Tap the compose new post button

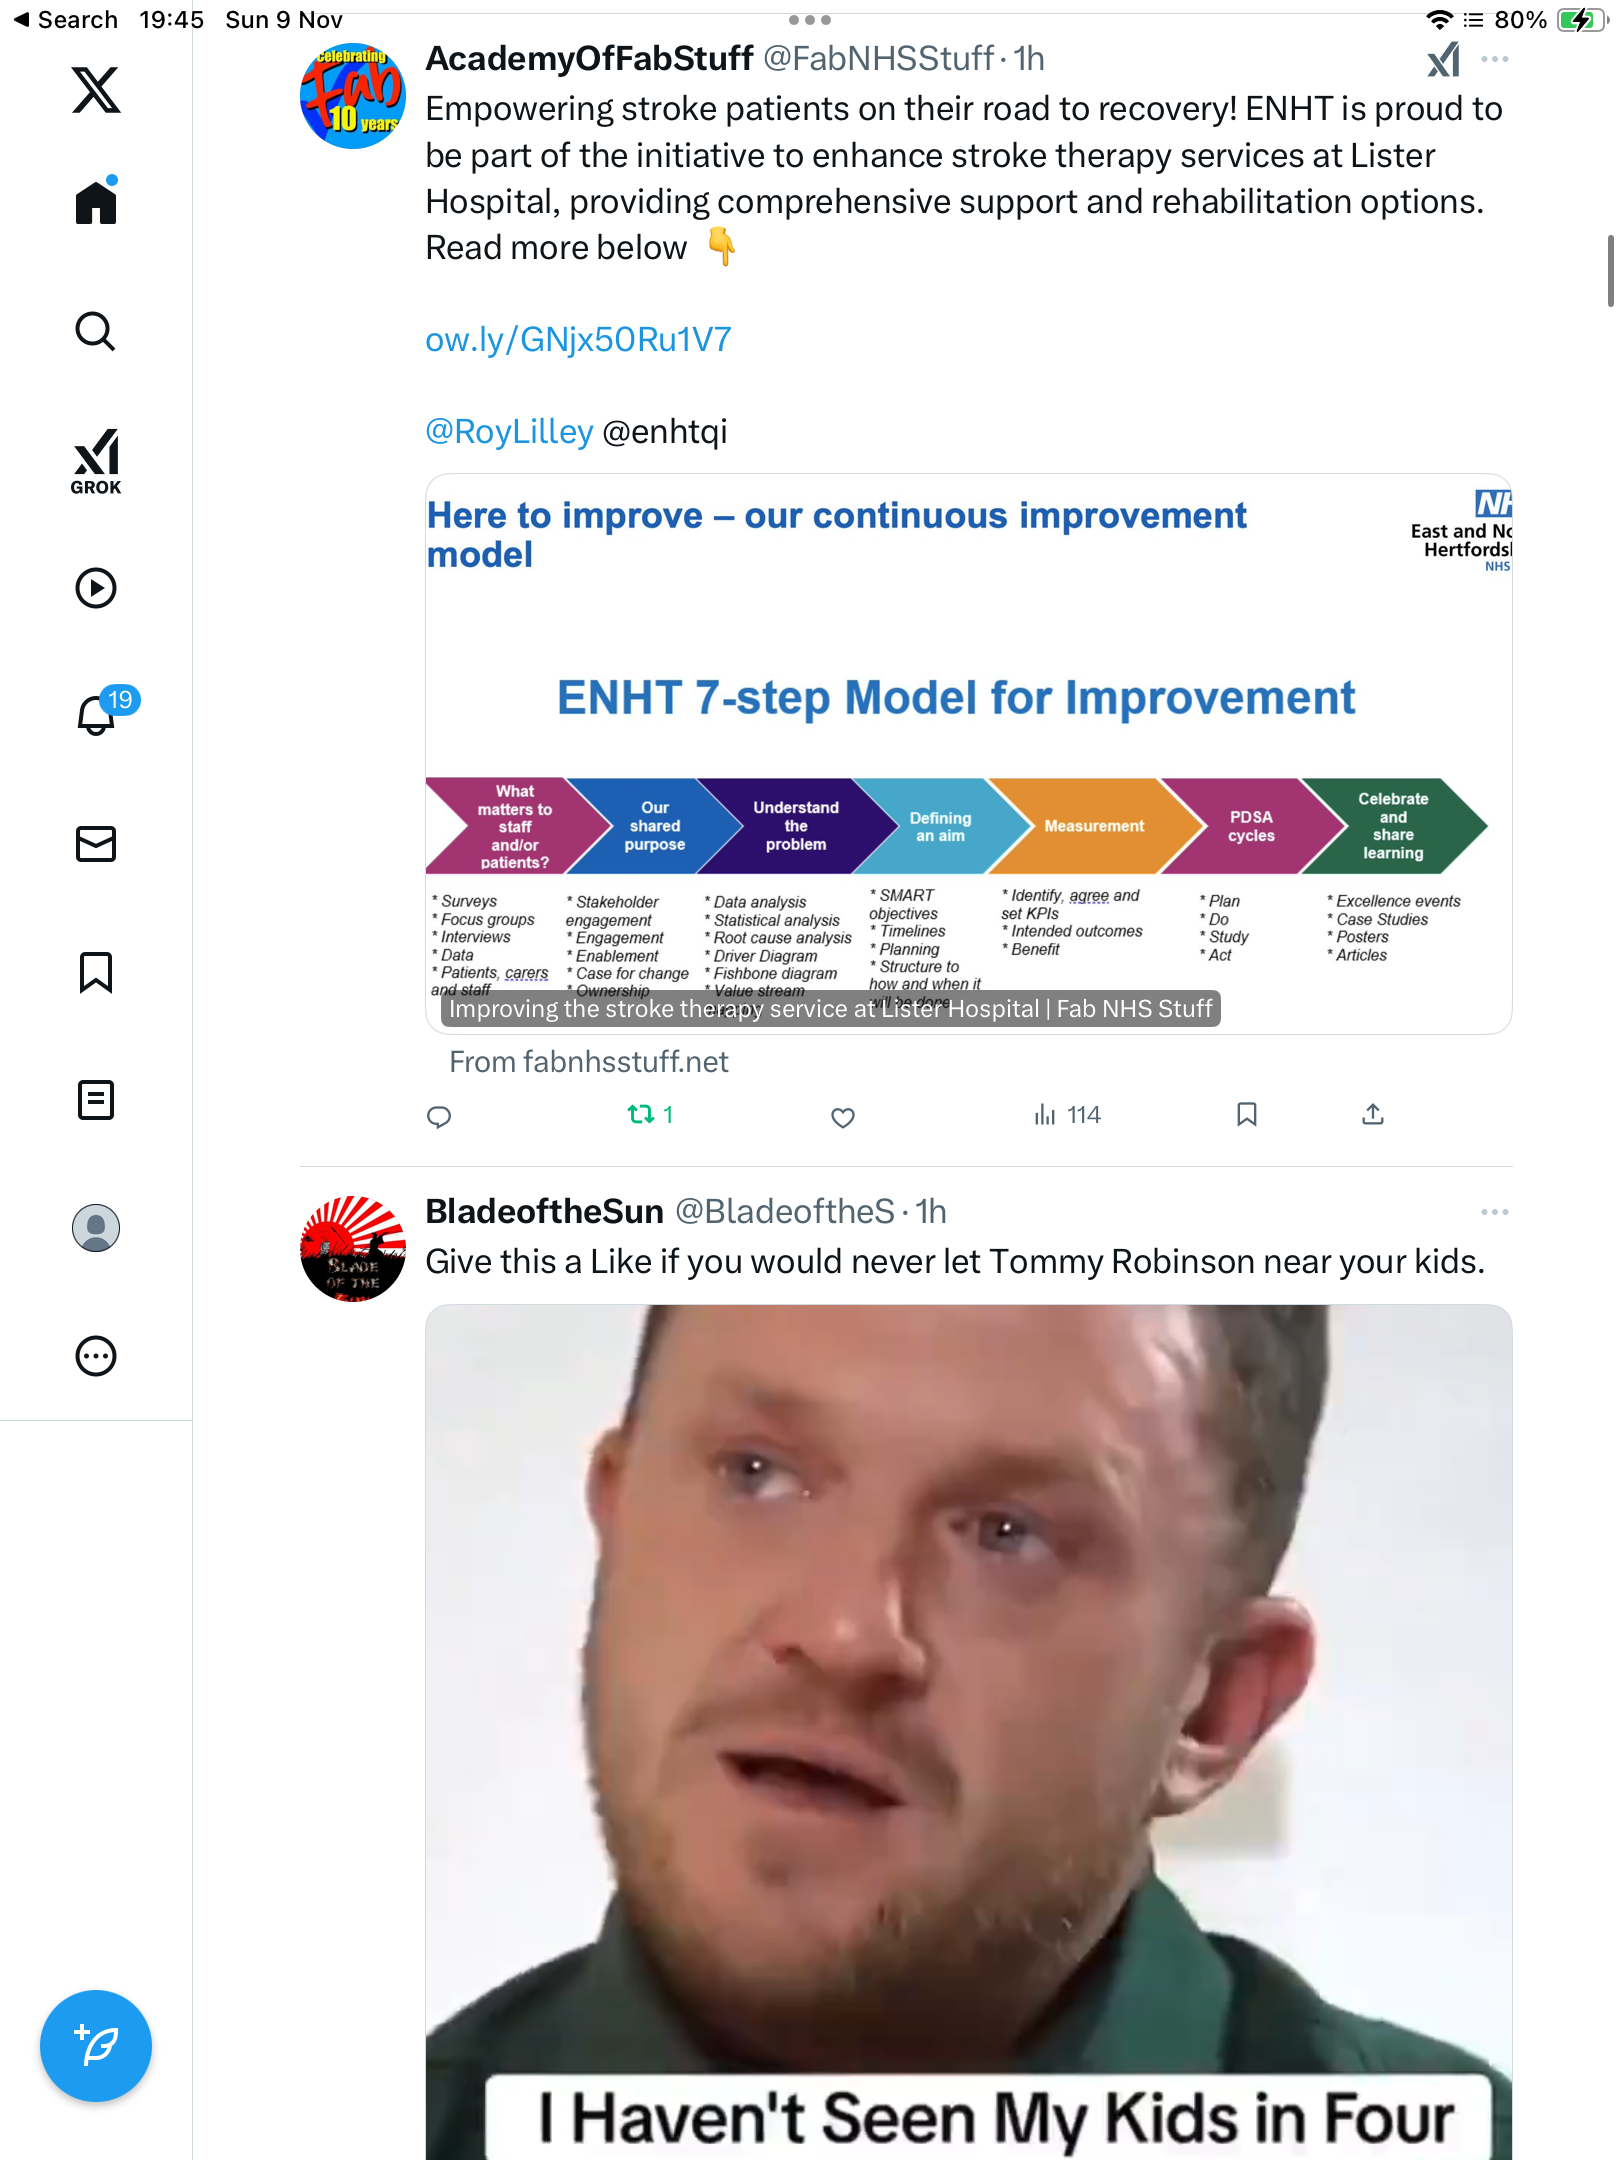96,2046
